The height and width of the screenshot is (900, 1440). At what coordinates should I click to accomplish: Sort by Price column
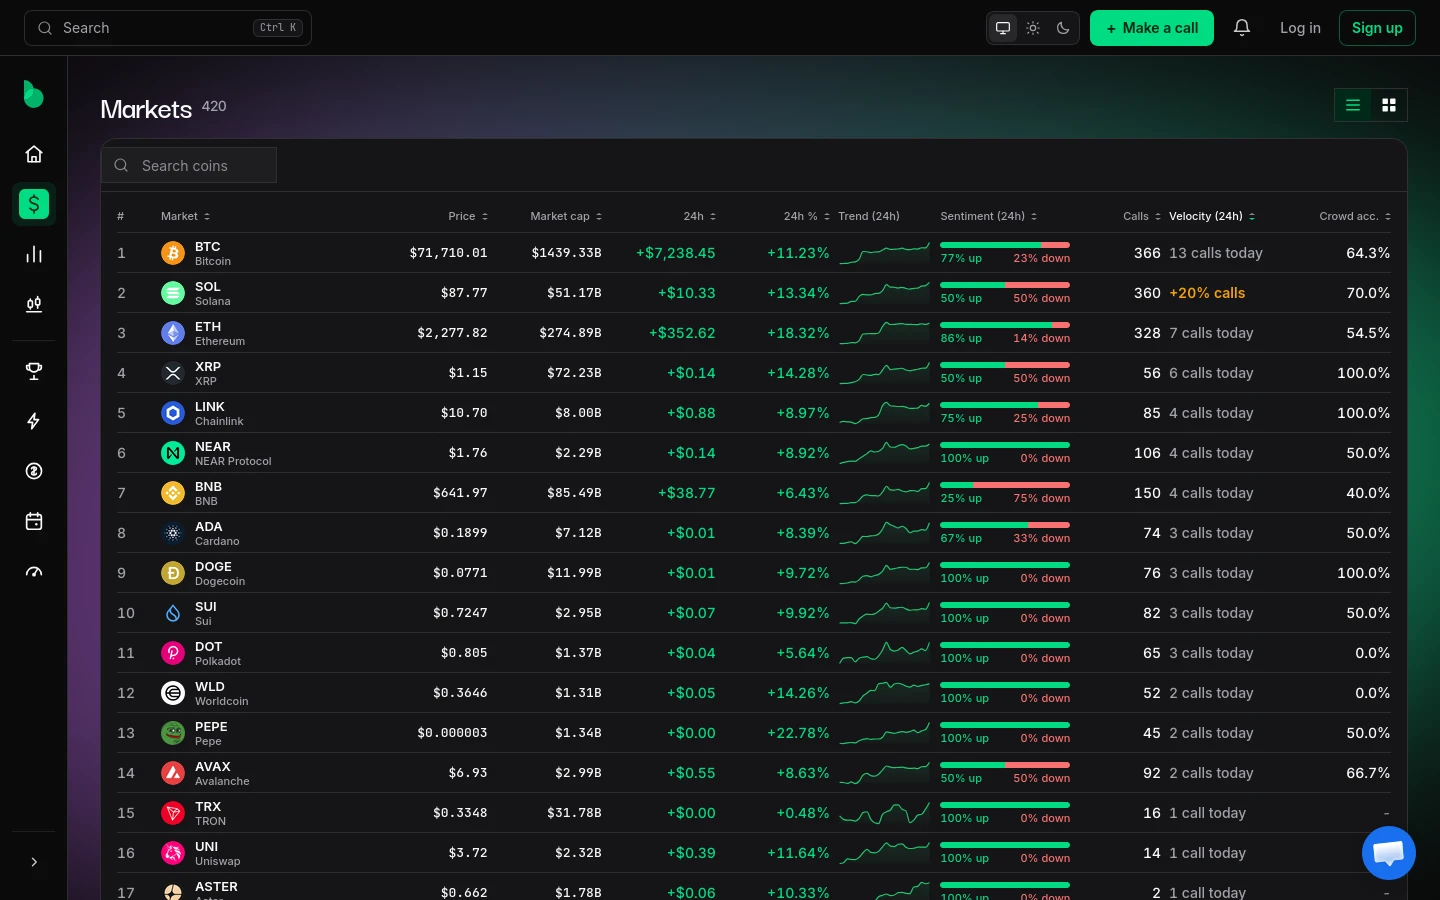468,216
